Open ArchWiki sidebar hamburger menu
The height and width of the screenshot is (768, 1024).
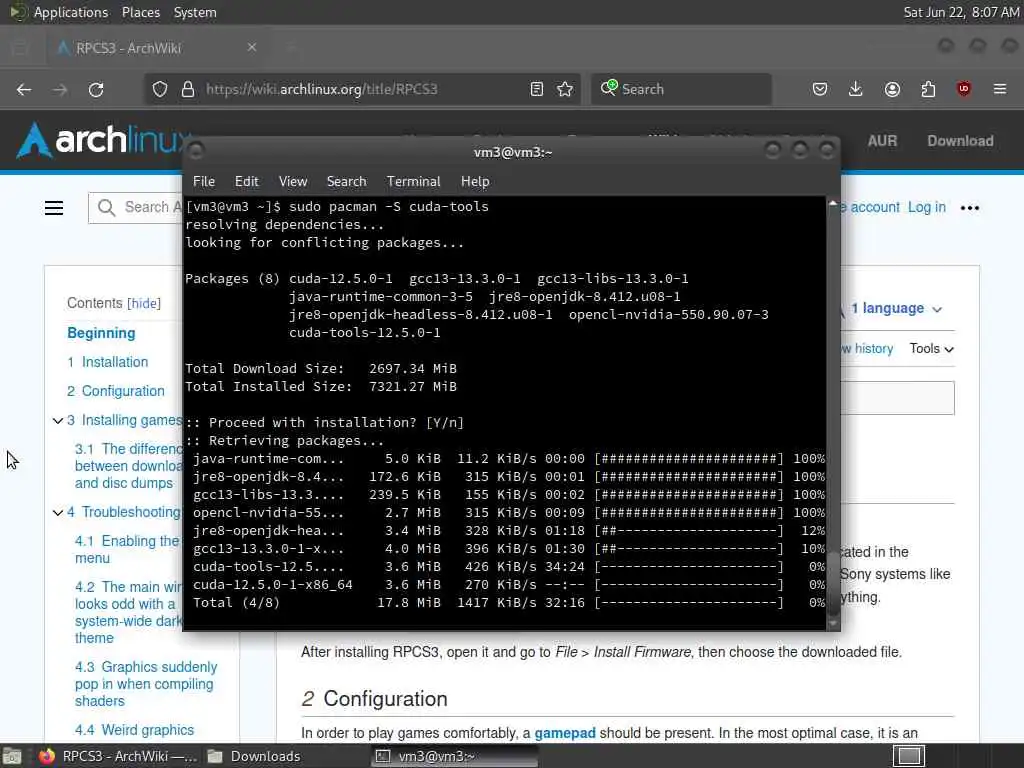point(54,208)
